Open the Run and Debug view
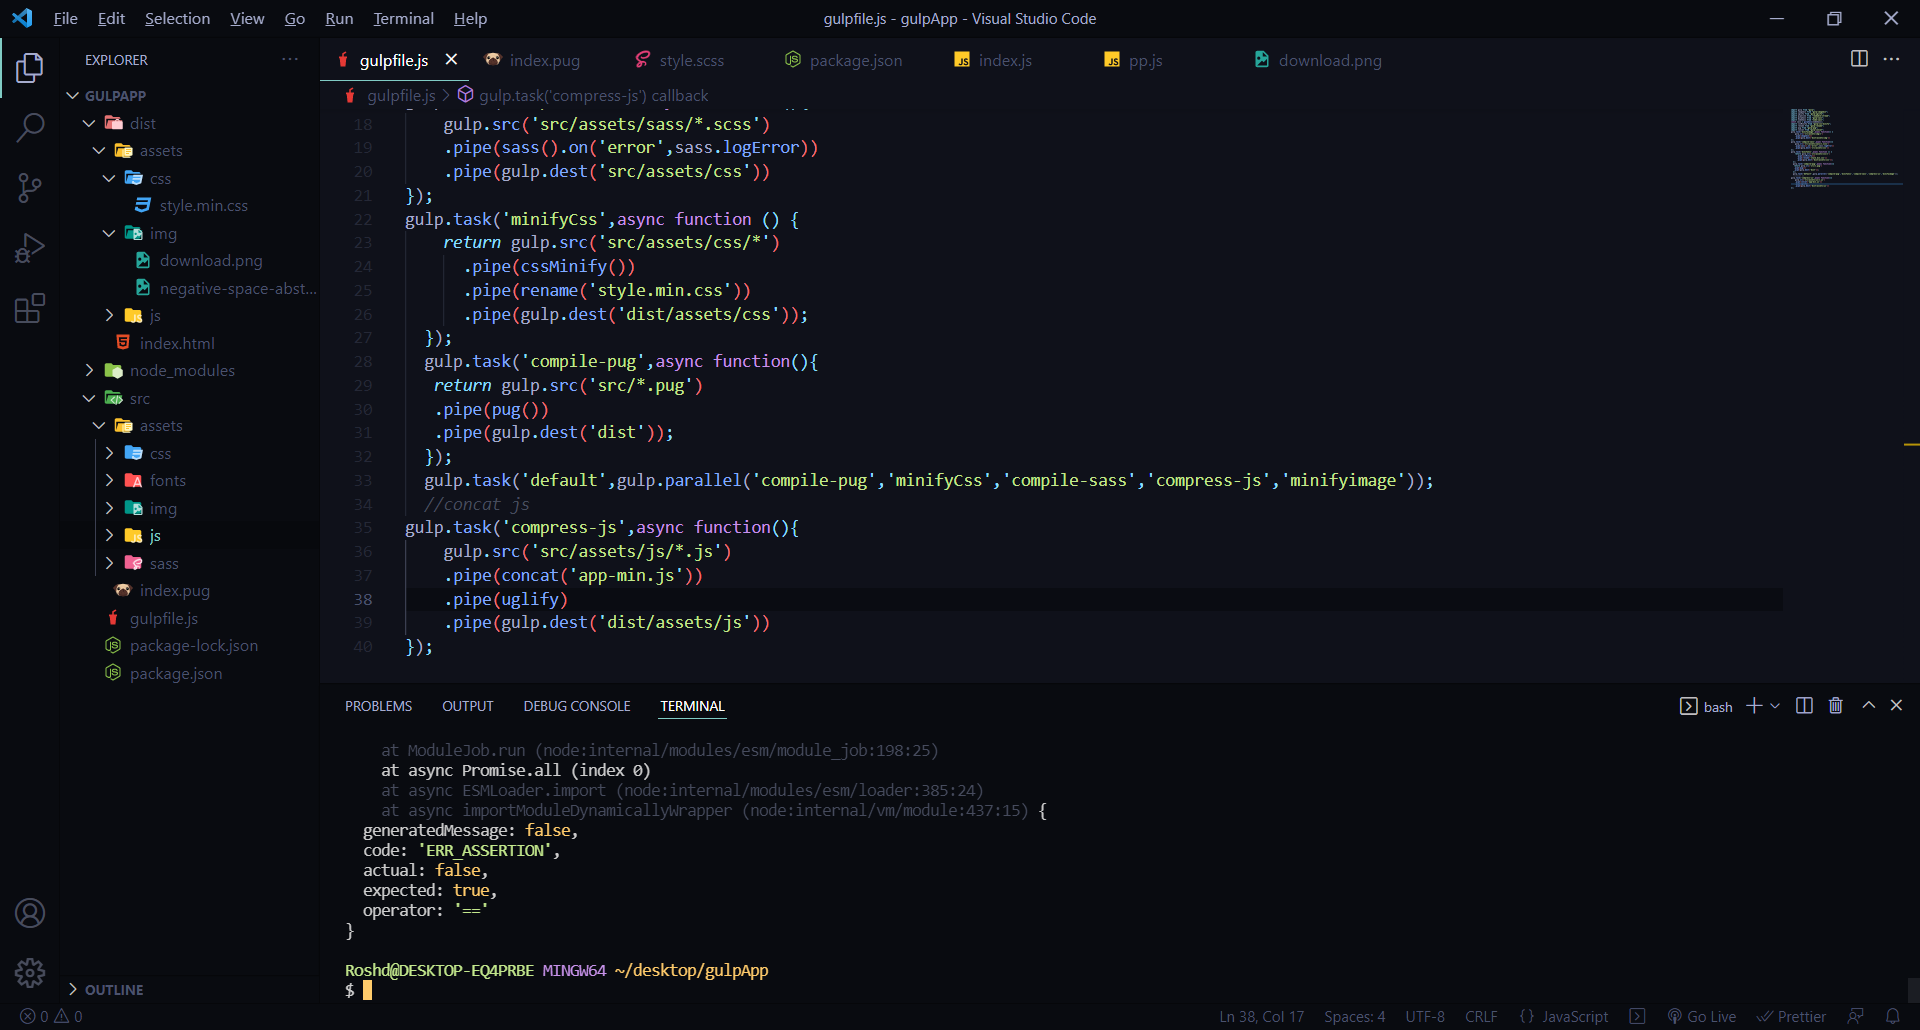This screenshot has height=1030, width=1920. click(30, 248)
